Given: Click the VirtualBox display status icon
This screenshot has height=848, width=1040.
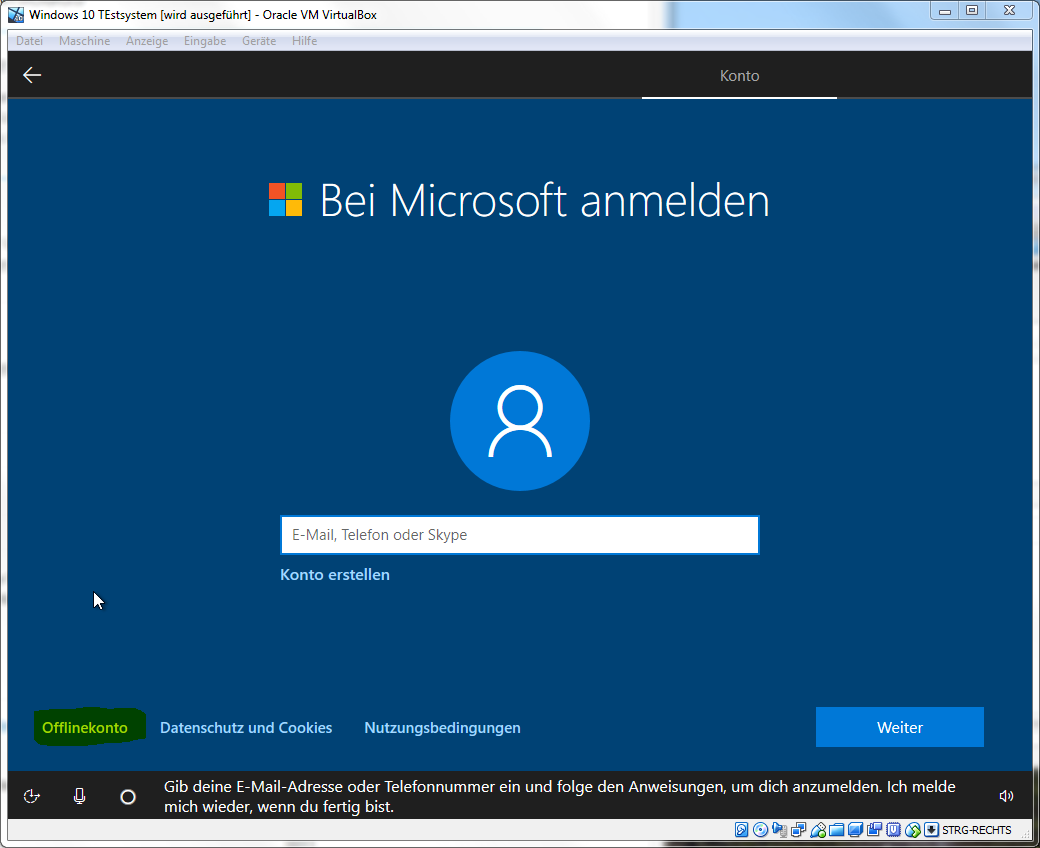Looking at the screenshot, I should tap(856, 830).
